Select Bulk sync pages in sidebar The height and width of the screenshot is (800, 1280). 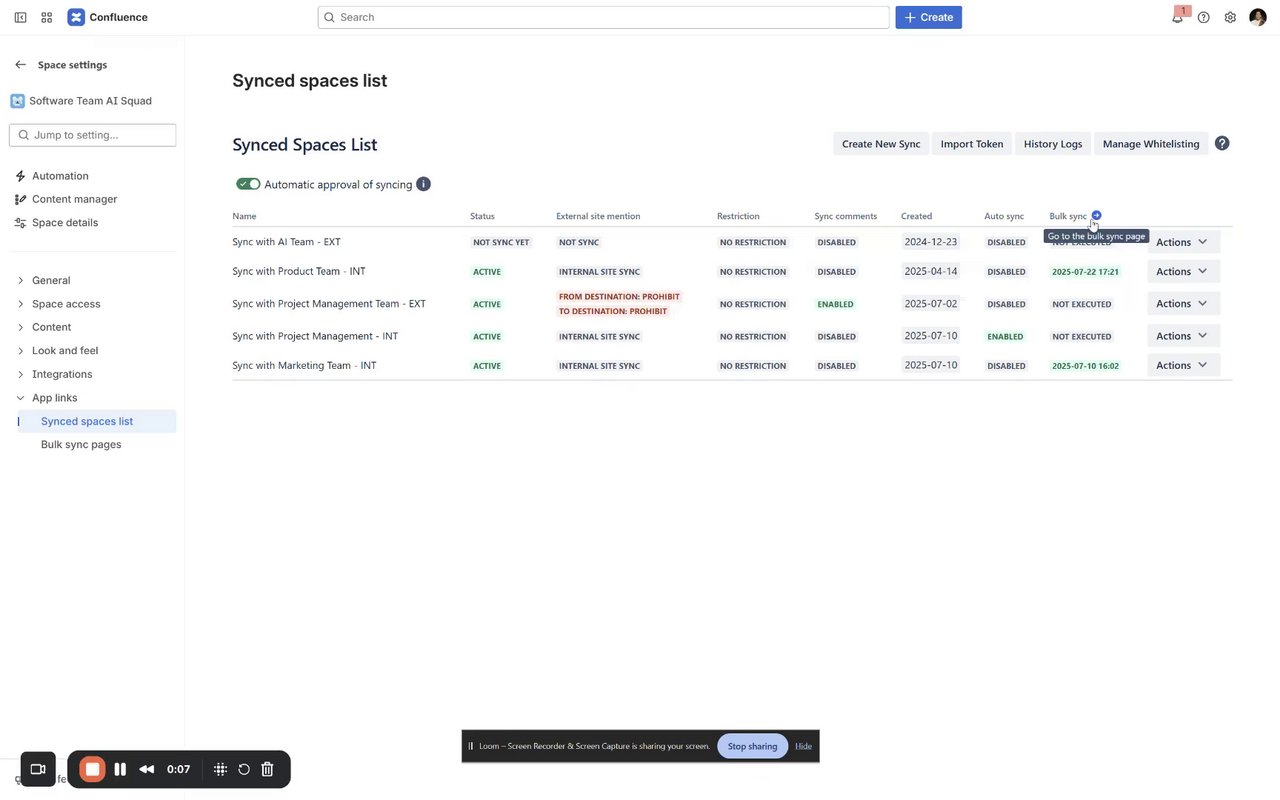pyautogui.click(x=81, y=444)
